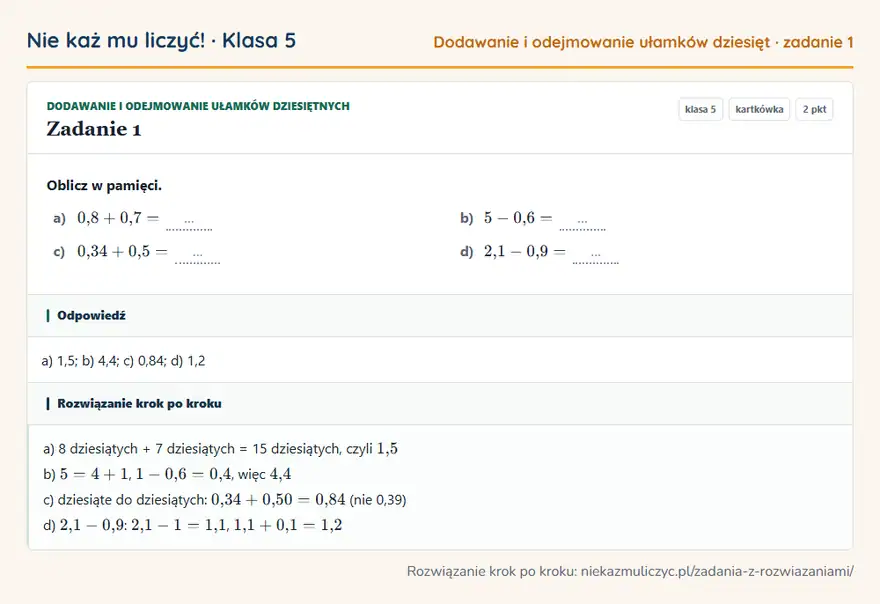Select the 'kartkówka' tag
The width and height of the screenshot is (880, 604).
click(759, 109)
